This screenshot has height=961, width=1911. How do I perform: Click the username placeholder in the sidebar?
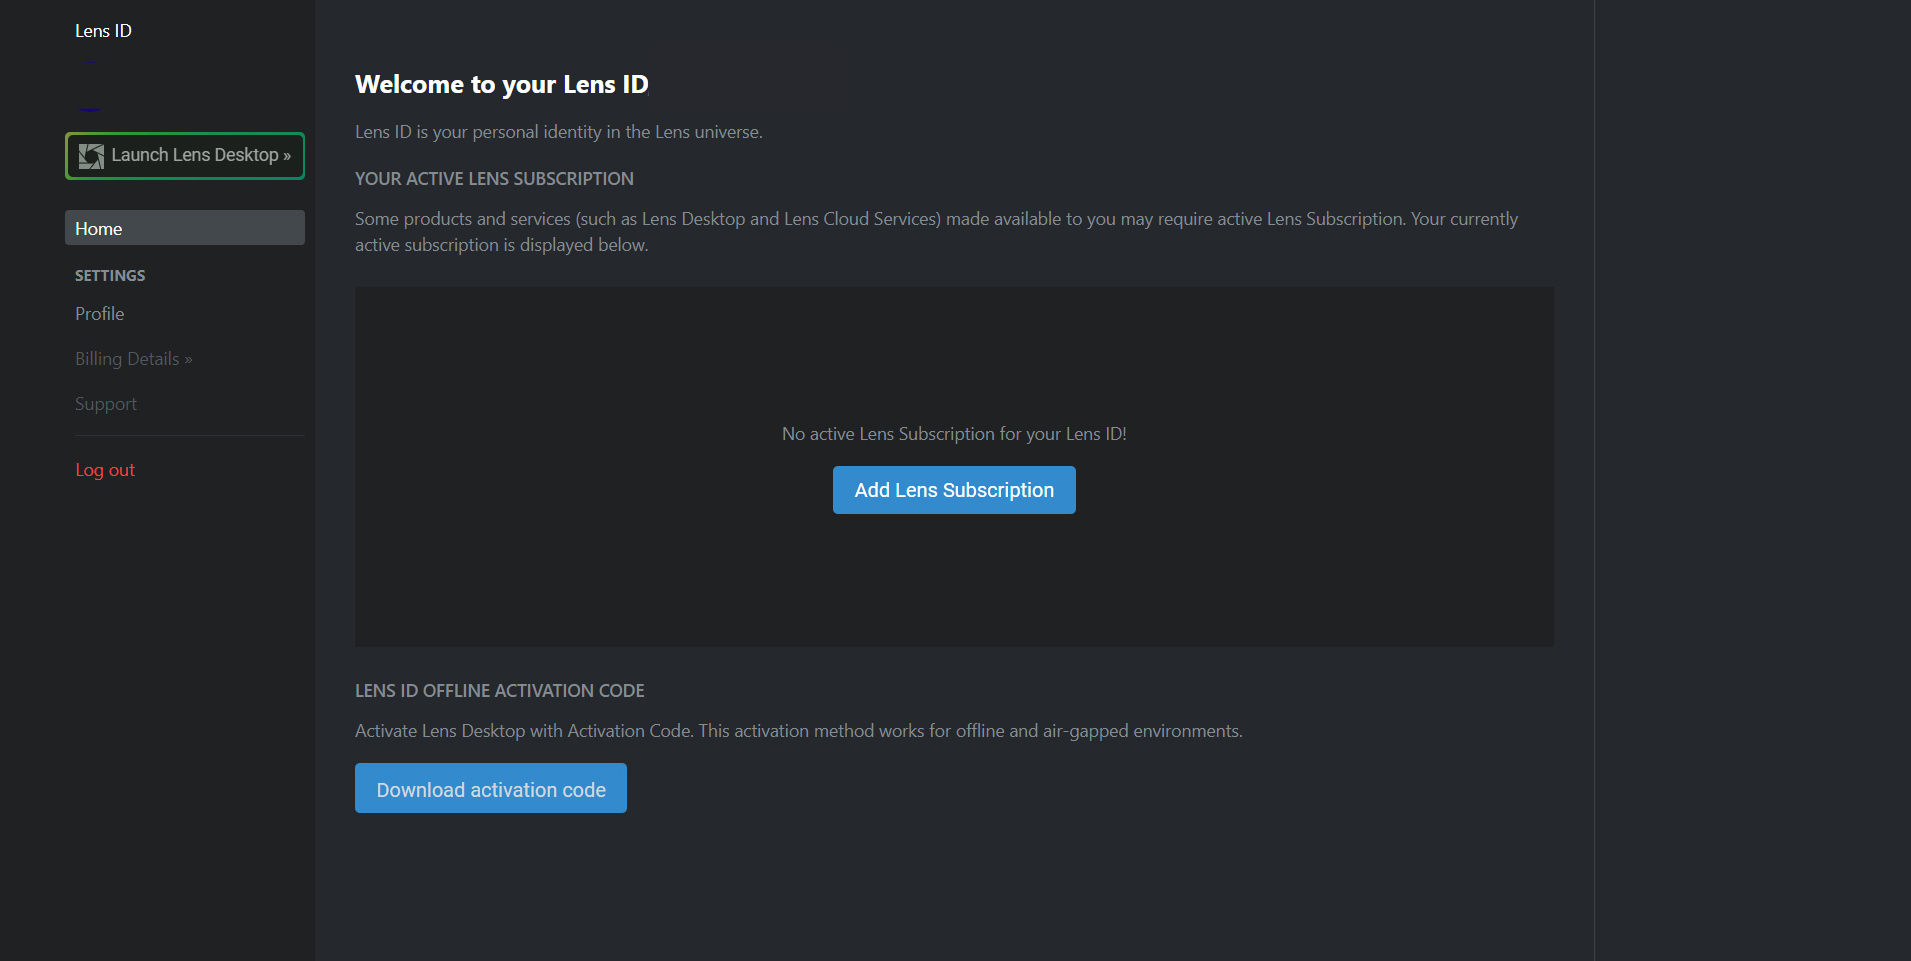coord(90,108)
